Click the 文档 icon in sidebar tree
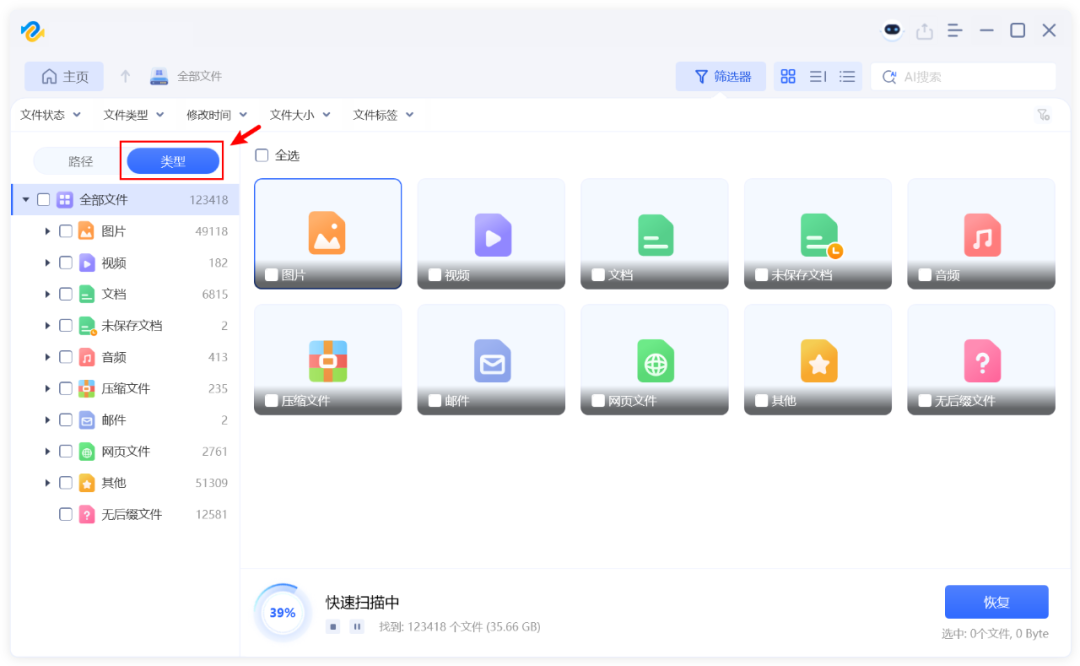The image size is (1080, 666). click(86, 294)
